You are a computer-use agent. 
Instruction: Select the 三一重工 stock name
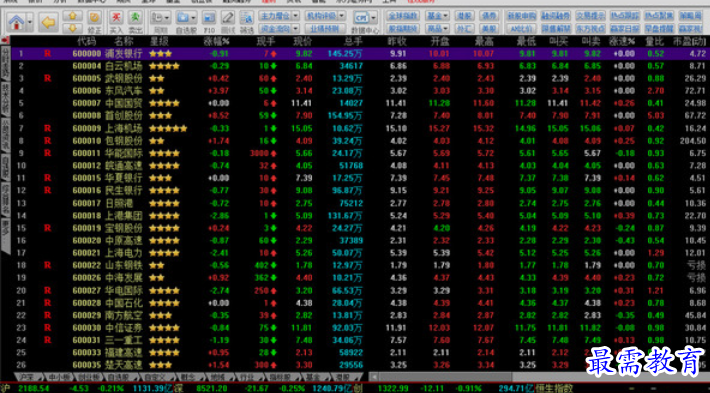(x=124, y=340)
